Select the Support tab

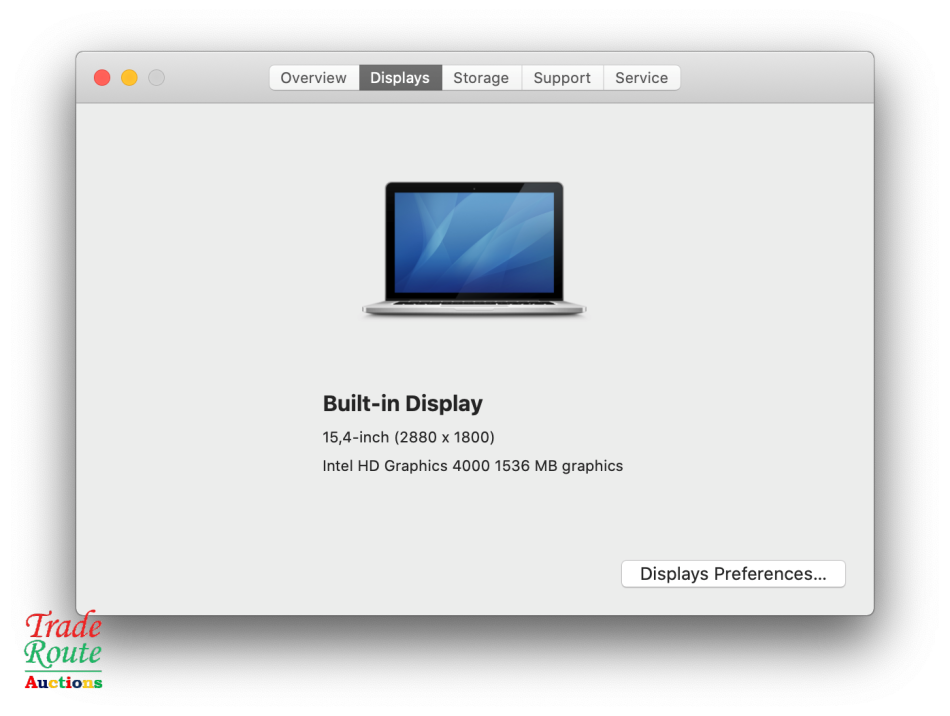[562, 77]
